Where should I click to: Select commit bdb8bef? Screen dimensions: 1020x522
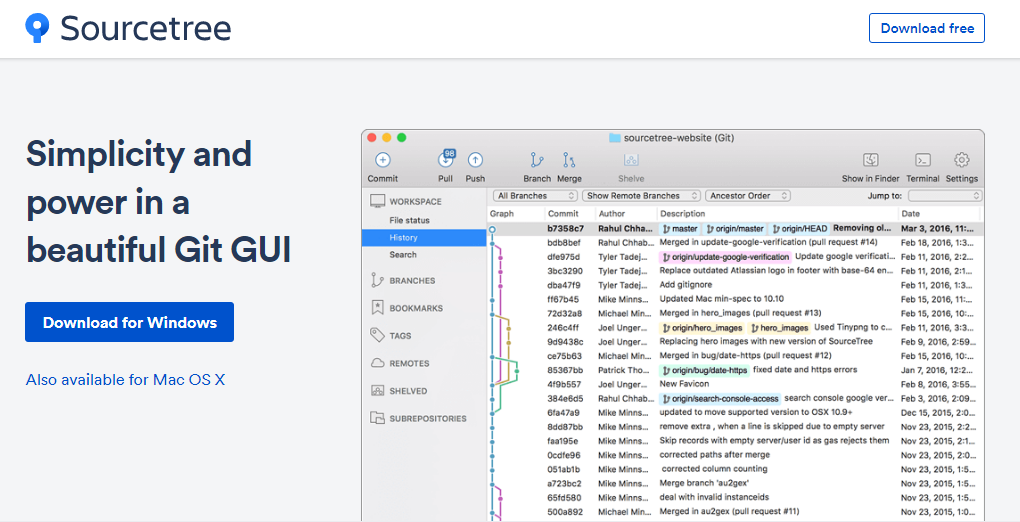(x=735, y=243)
